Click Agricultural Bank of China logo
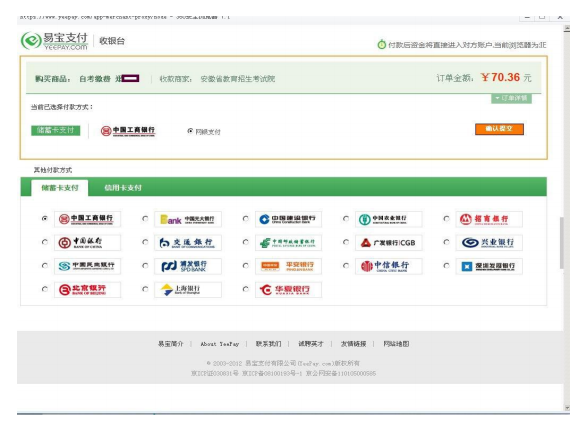This screenshot has height=434, width=579. point(388,219)
